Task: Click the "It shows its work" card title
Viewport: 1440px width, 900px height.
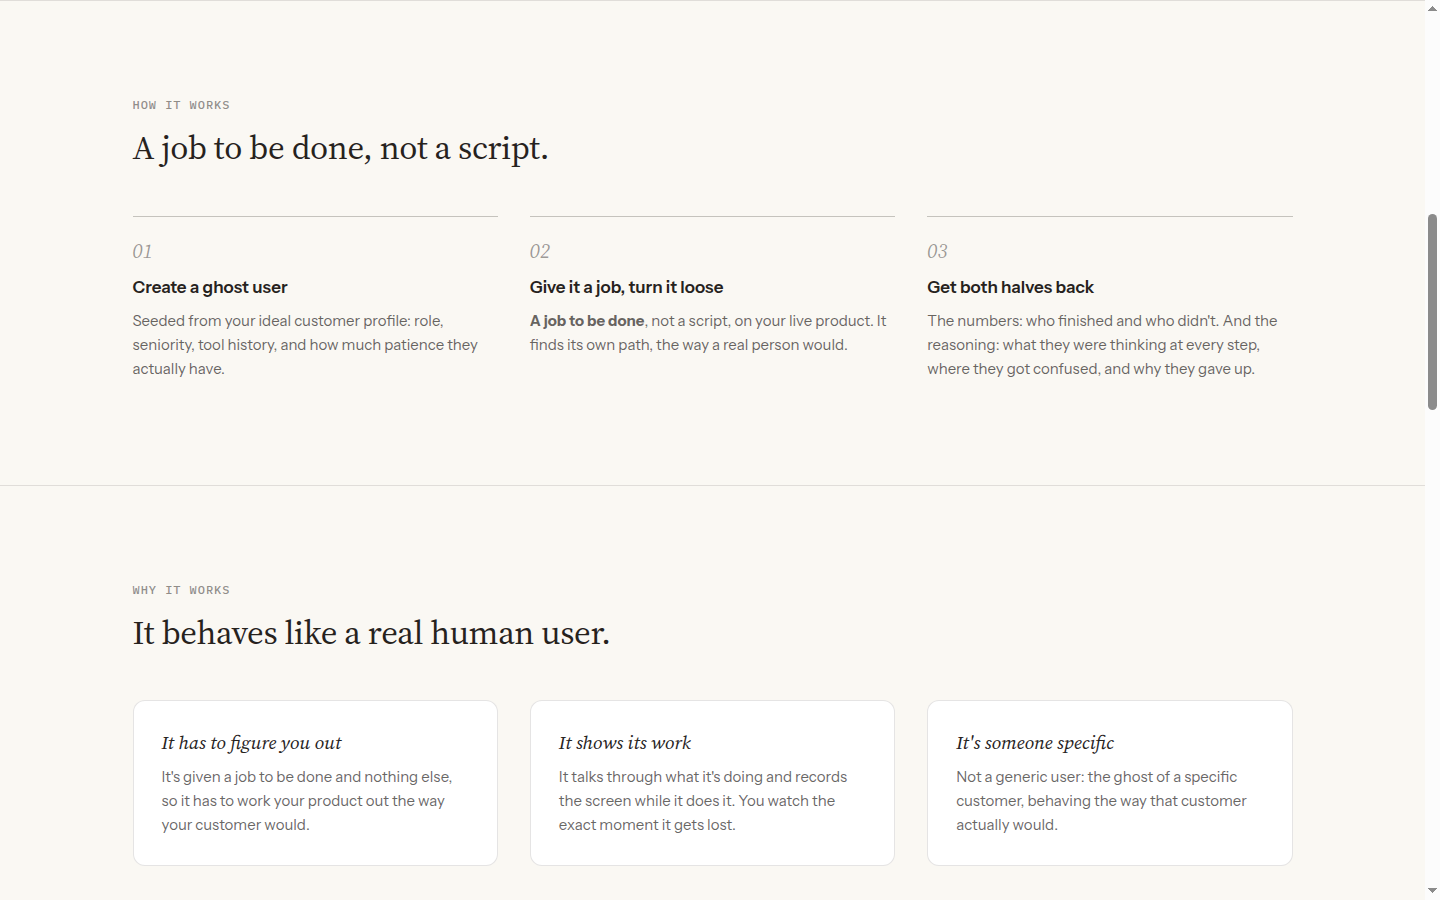Action: point(625,743)
